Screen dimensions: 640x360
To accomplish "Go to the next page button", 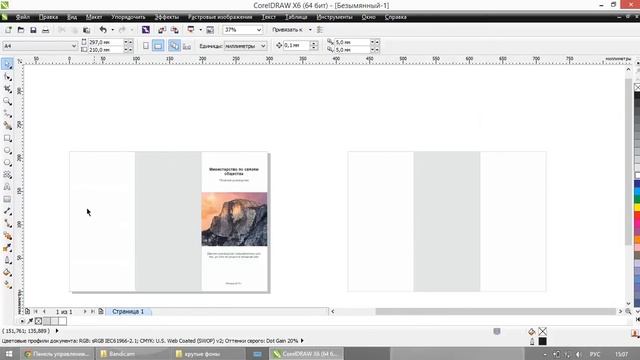I will [x=85, y=311].
